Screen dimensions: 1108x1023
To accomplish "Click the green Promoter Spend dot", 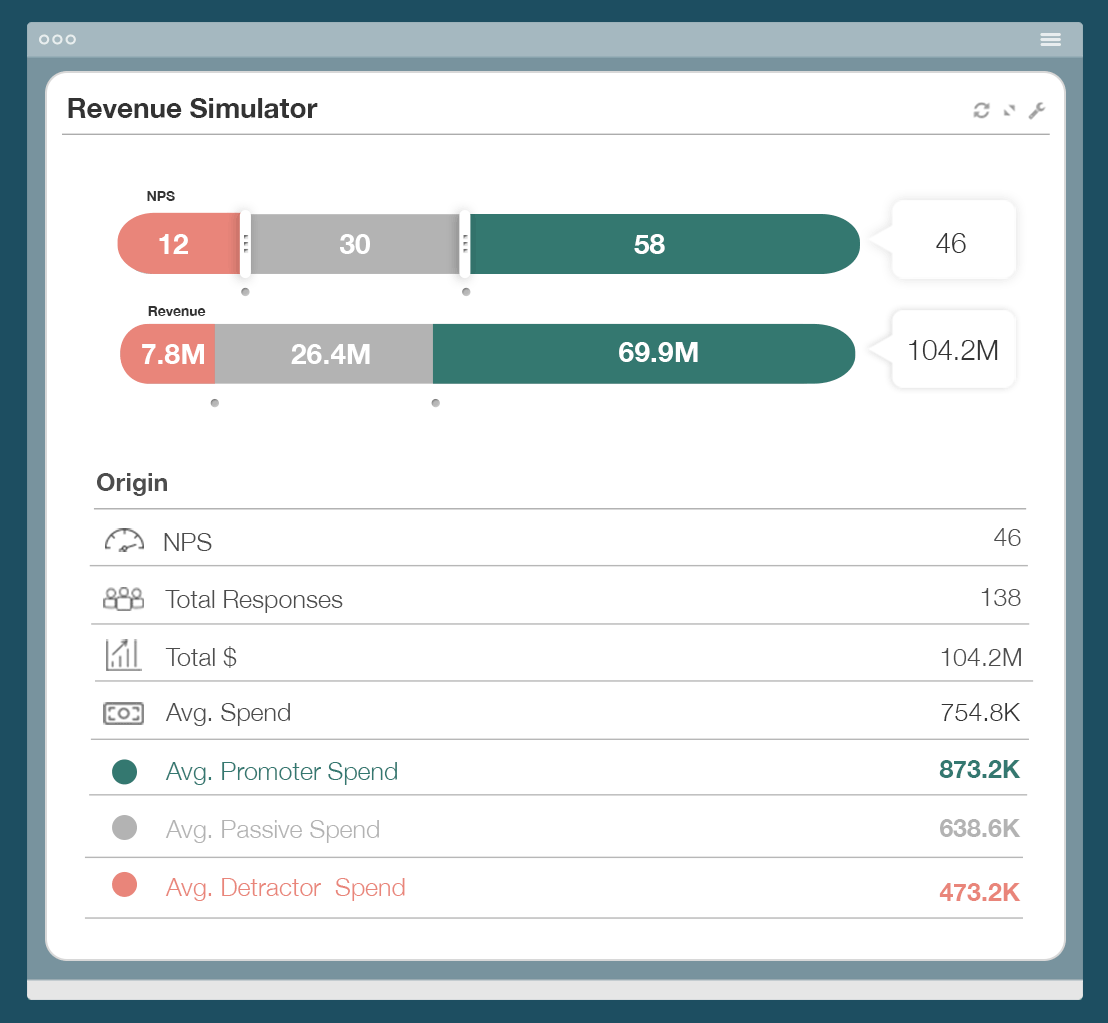I will coord(124,771).
